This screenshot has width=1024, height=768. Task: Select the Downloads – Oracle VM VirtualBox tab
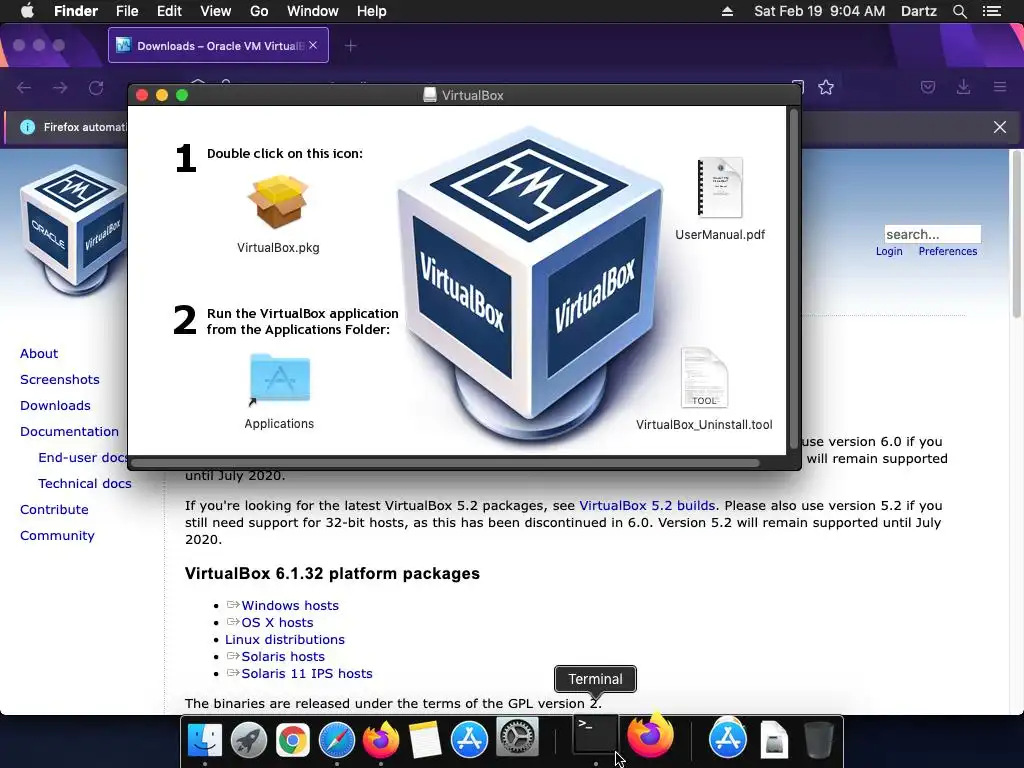click(218, 45)
